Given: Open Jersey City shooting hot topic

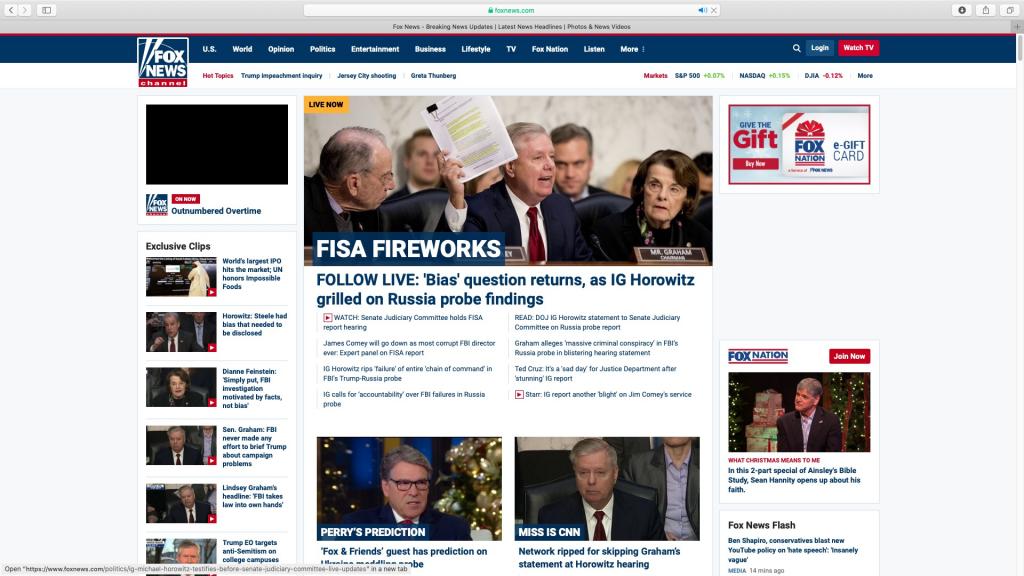Looking at the screenshot, I should [366, 76].
